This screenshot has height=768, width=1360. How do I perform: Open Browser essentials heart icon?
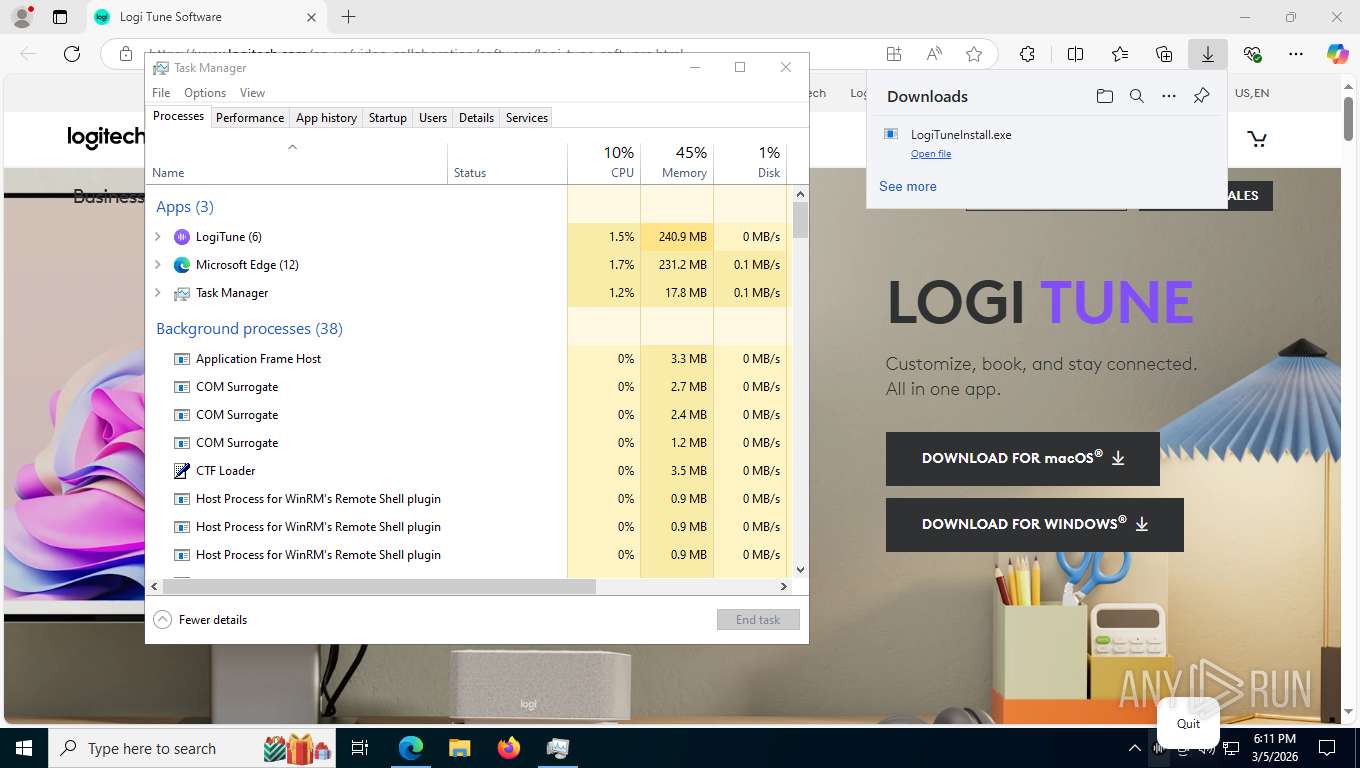(1252, 54)
